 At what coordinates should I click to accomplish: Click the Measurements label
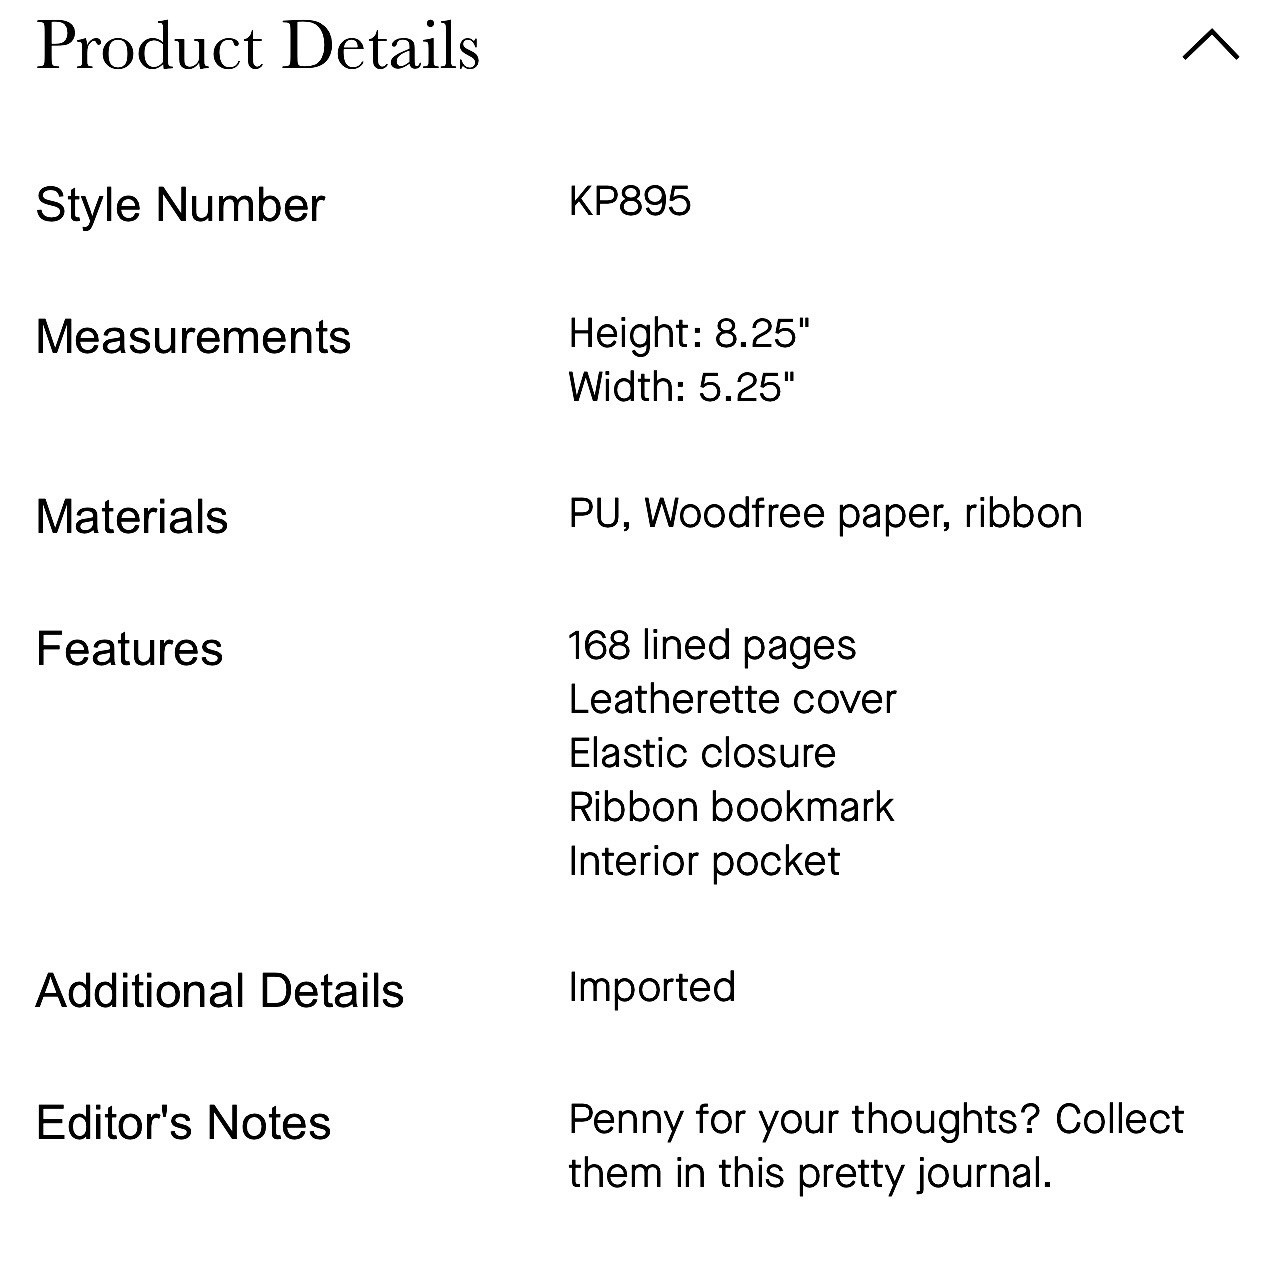point(193,337)
